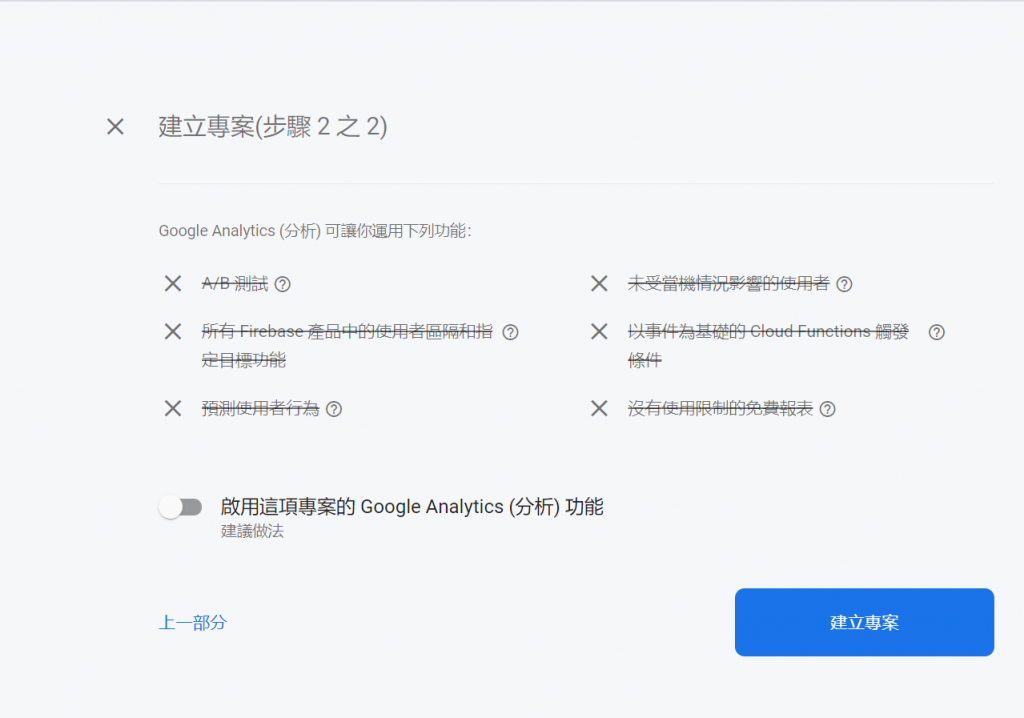Click X mark beside 所有 Firebase 產品中的使用者區隔
The height and width of the screenshot is (718, 1024).
(173, 331)
